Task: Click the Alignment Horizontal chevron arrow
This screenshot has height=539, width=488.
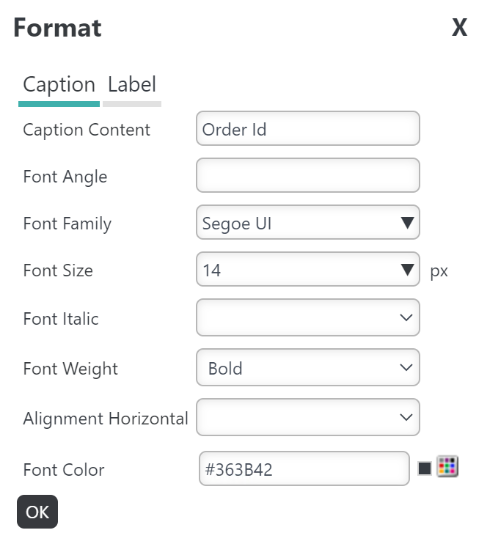Action: (x=406, y=417)
